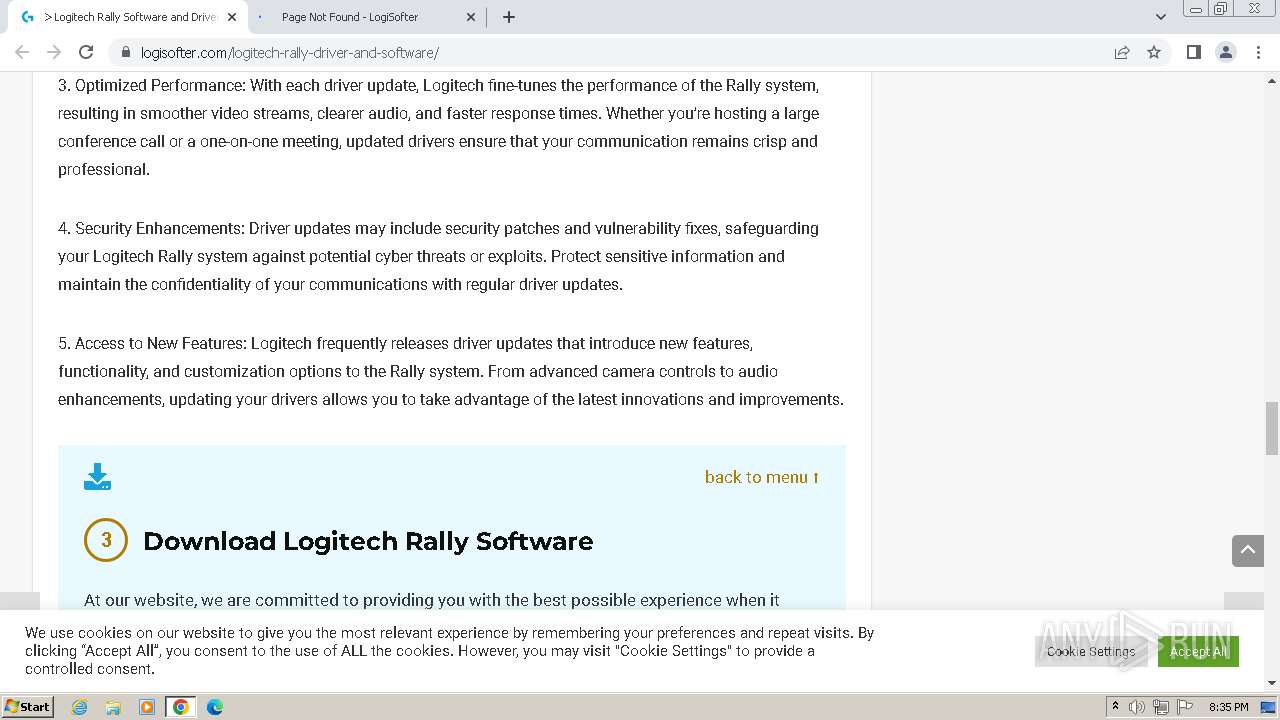Go back to previous page
Image resolution: width=1280 pixels, height=720 pixels.
point(22,52)
